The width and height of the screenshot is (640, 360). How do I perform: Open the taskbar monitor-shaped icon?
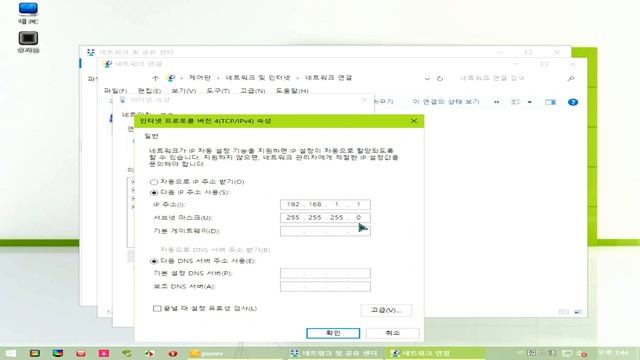(58, 353)
